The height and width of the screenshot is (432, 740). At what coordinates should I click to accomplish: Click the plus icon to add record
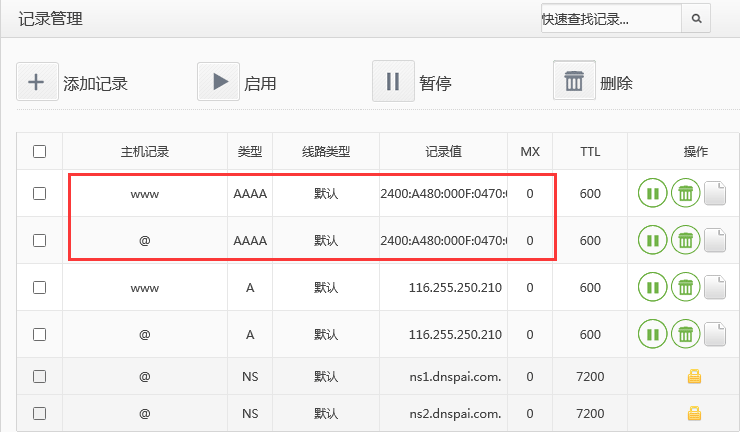pyautogui.click(x=37, y=82)
